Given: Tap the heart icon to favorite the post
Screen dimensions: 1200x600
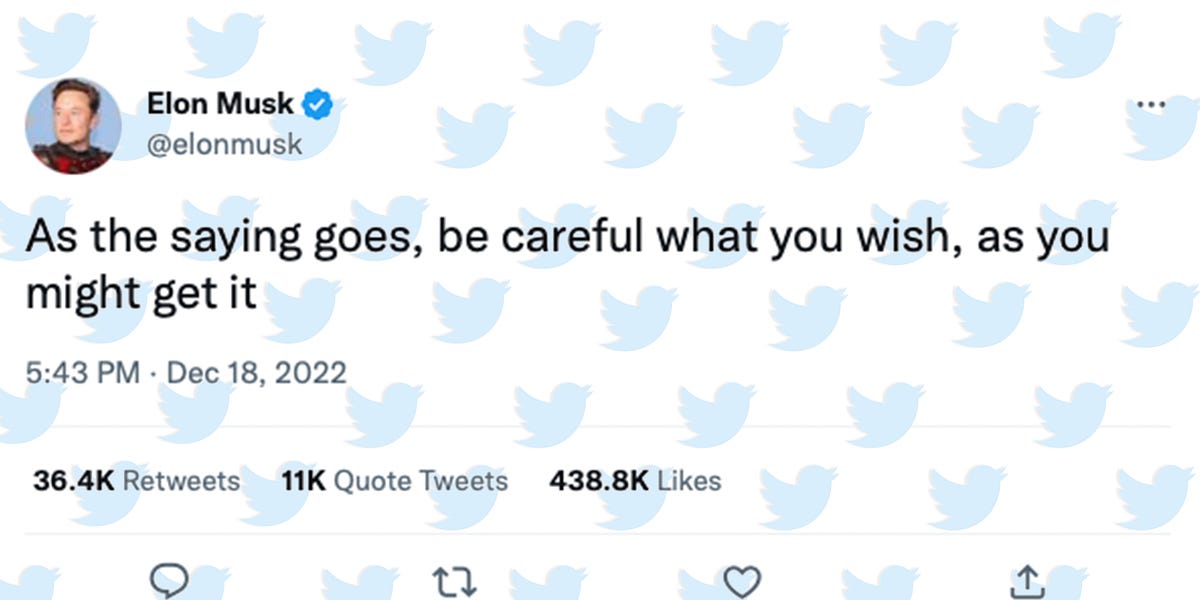Looking at the screenshot, I should click(x=741, y=578).
